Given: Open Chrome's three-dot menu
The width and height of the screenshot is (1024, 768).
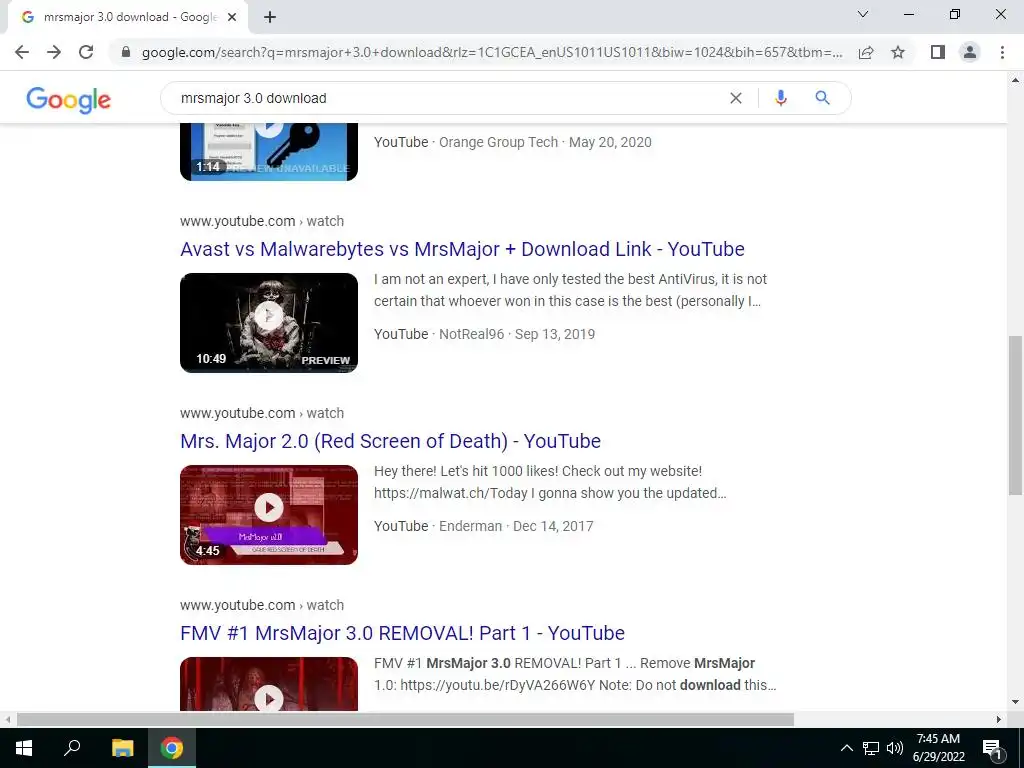Looking at the screenshot, I should (1002, 52).
